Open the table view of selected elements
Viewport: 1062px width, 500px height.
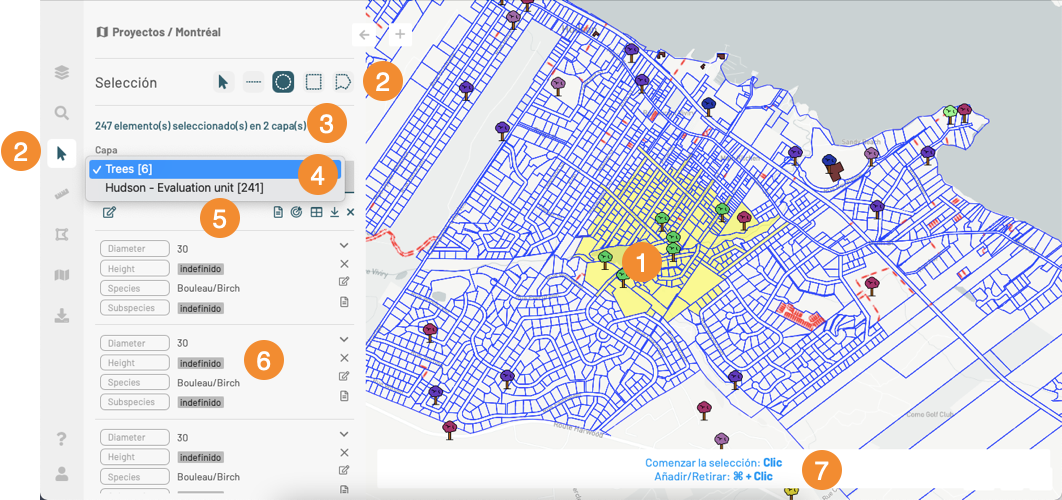coord(315,212)
